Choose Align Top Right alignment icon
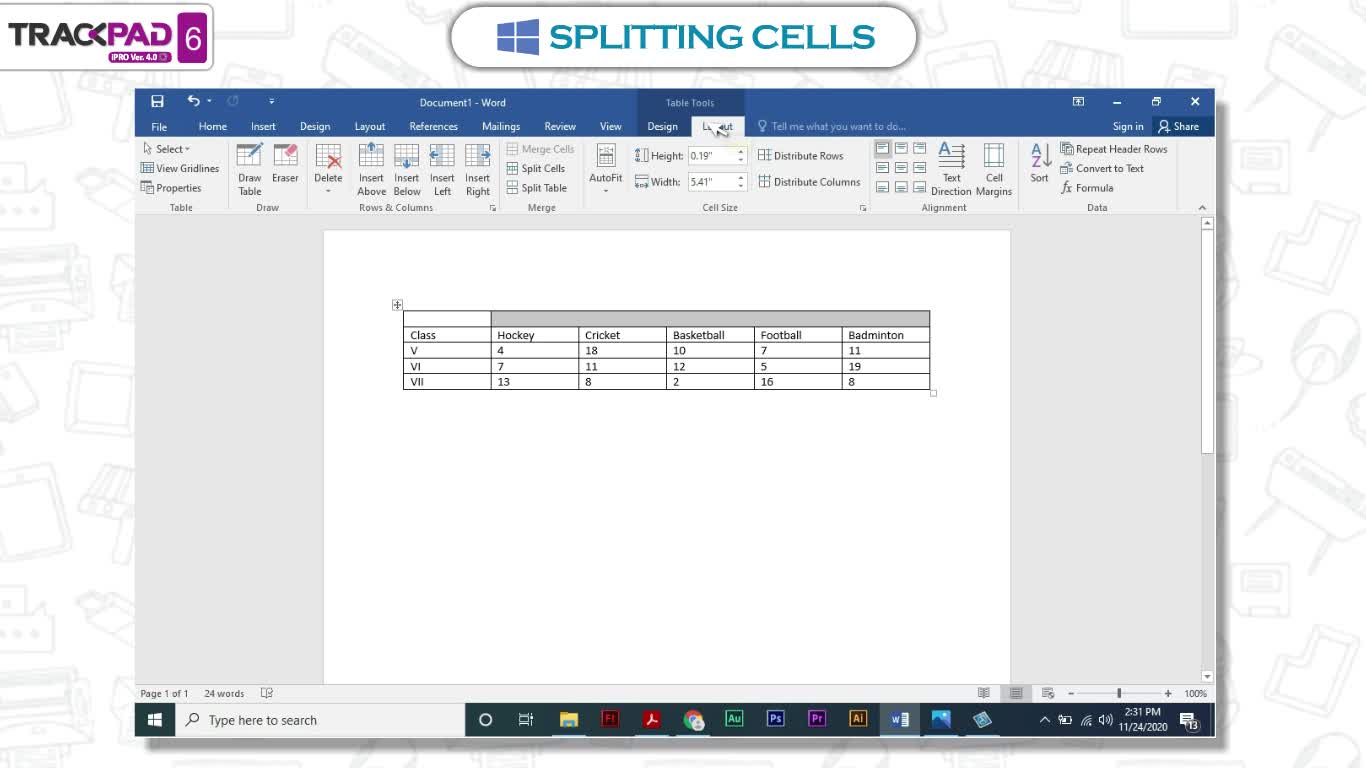The width and height of the screenshot is (1366, 768). coord(919,149)
